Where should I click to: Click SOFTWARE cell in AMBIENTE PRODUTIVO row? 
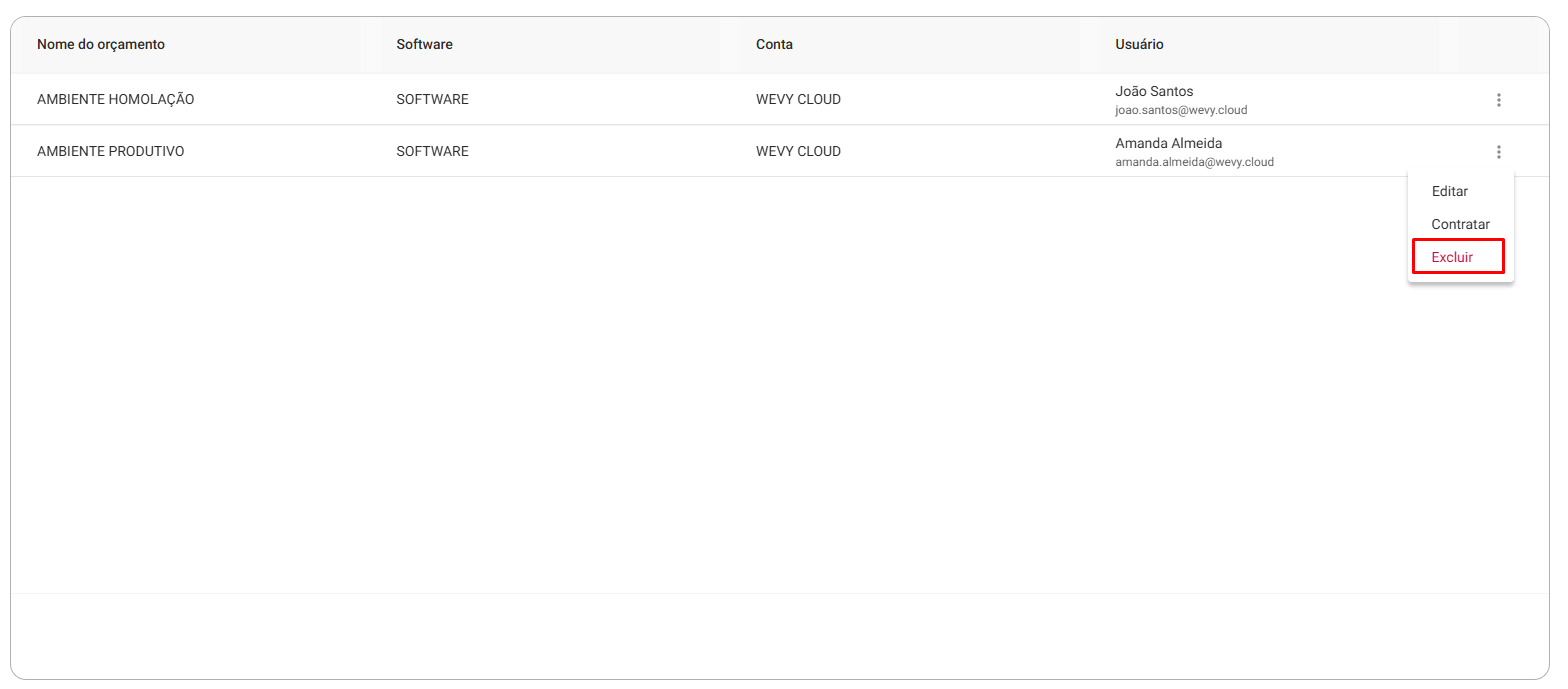click(432, 151)
